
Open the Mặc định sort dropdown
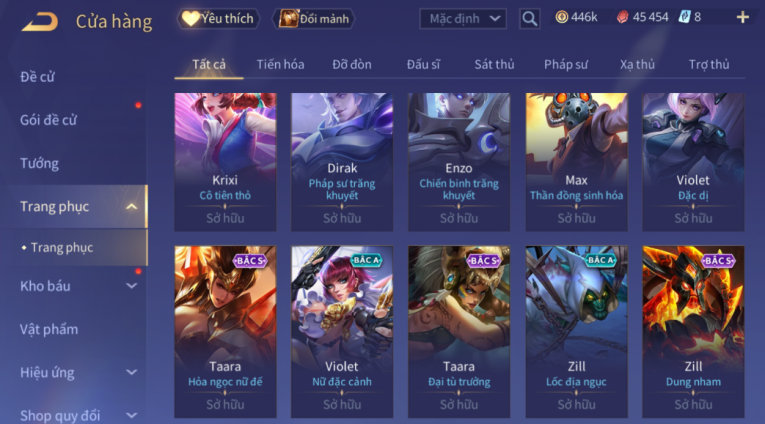click(463, 19)
